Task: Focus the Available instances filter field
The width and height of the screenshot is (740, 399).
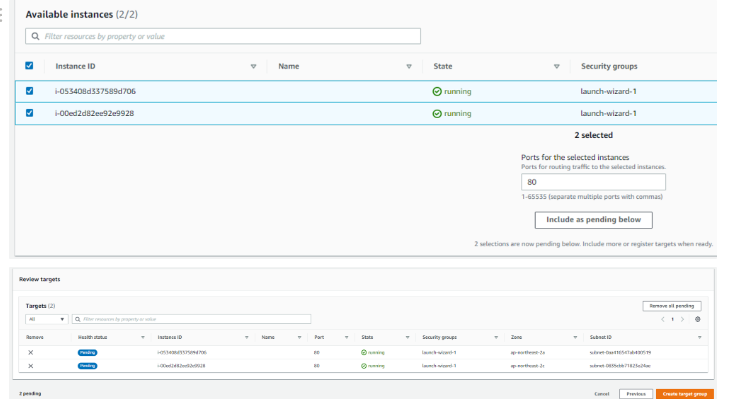Action: click(x=223, y=36)
